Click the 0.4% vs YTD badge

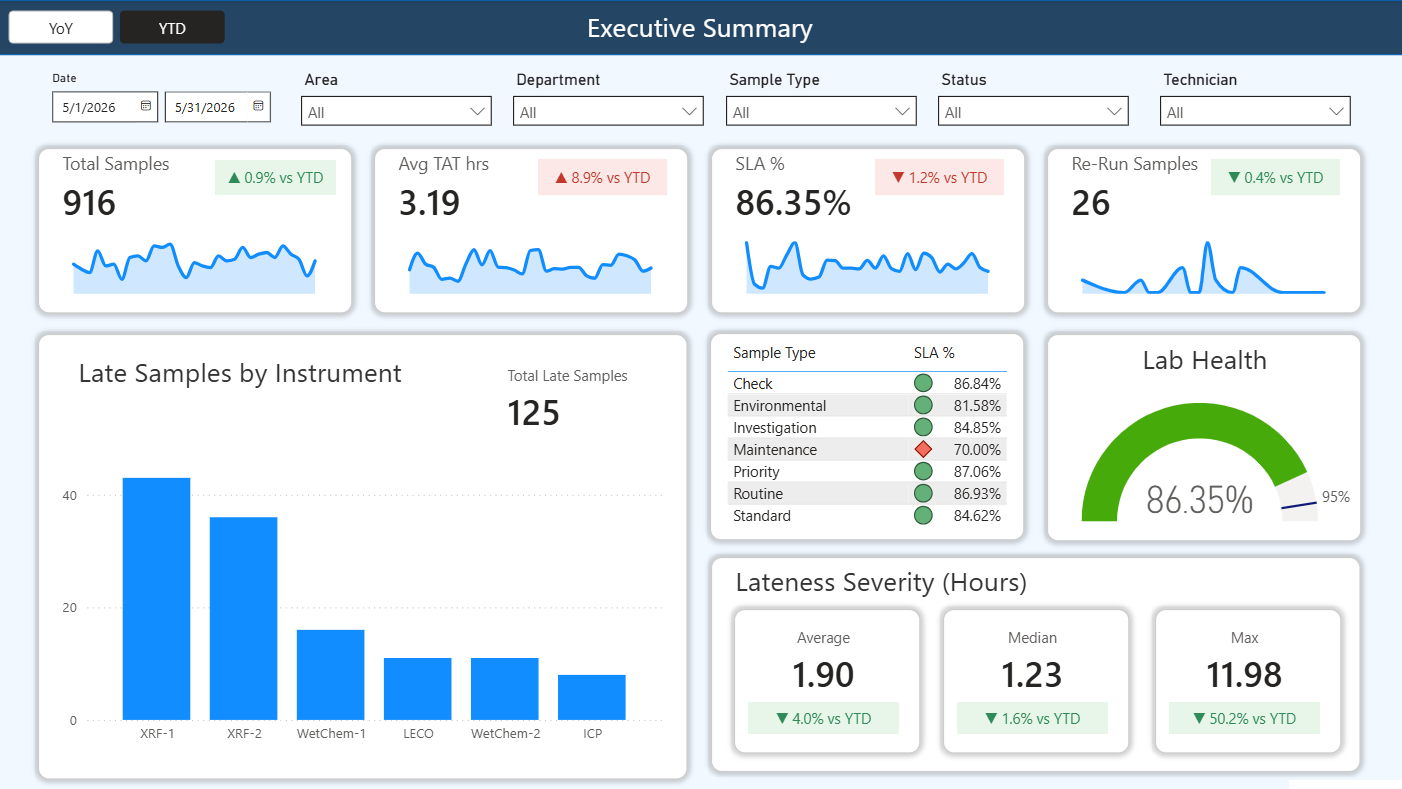(x=1275, y=178)
